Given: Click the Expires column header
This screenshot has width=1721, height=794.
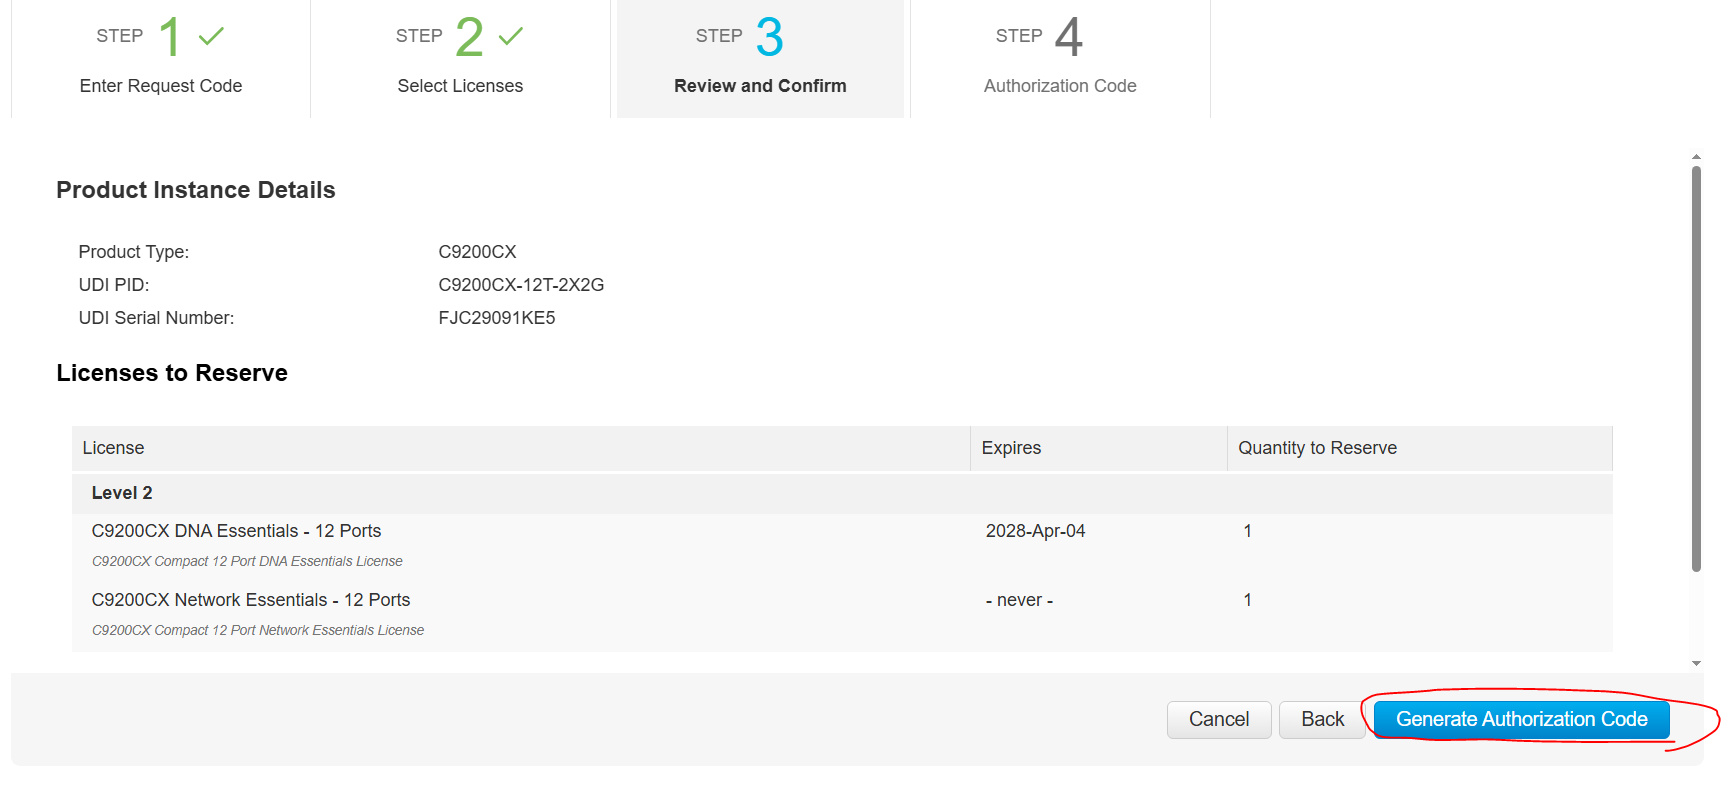Looking at the screenshot, I should pyautogui.click(x=1099, y=448).
